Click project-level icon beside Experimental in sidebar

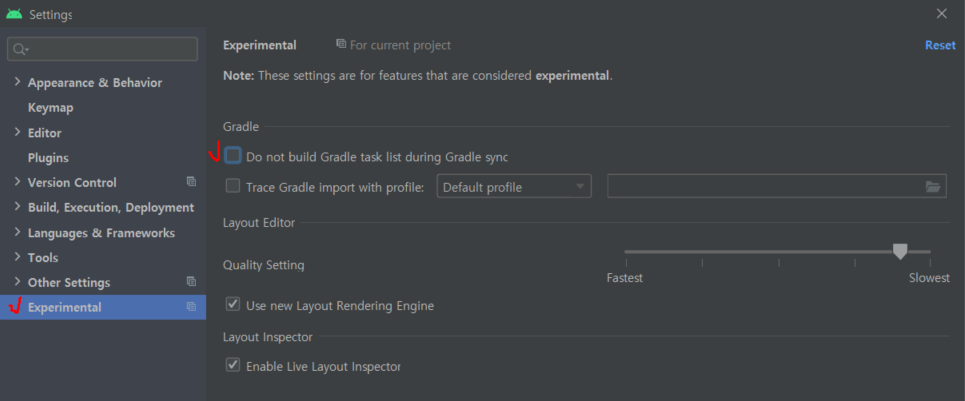(191, 307)
